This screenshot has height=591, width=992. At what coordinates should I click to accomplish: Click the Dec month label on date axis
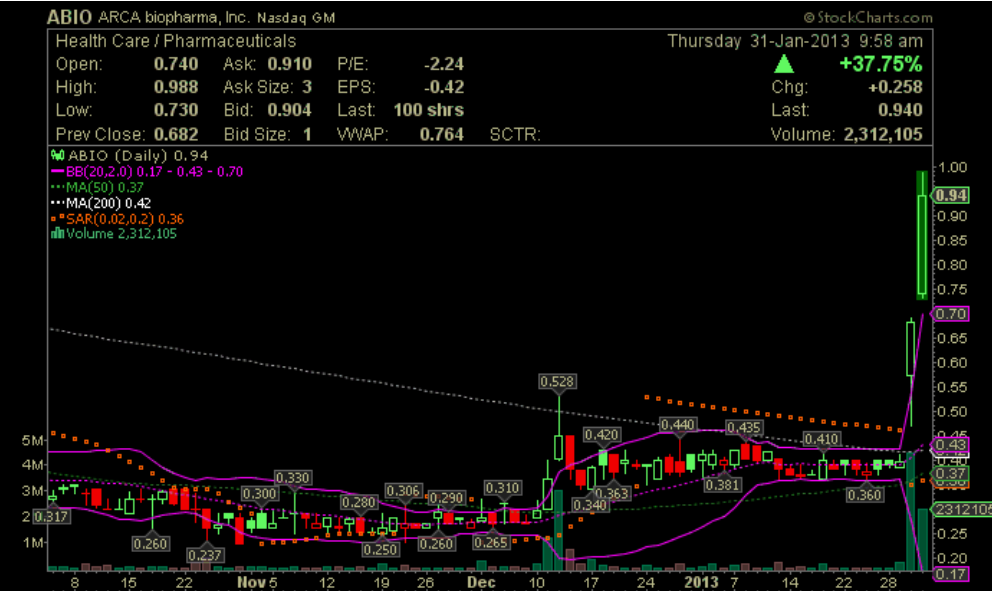pyautogui.click(x=481, y=582)
